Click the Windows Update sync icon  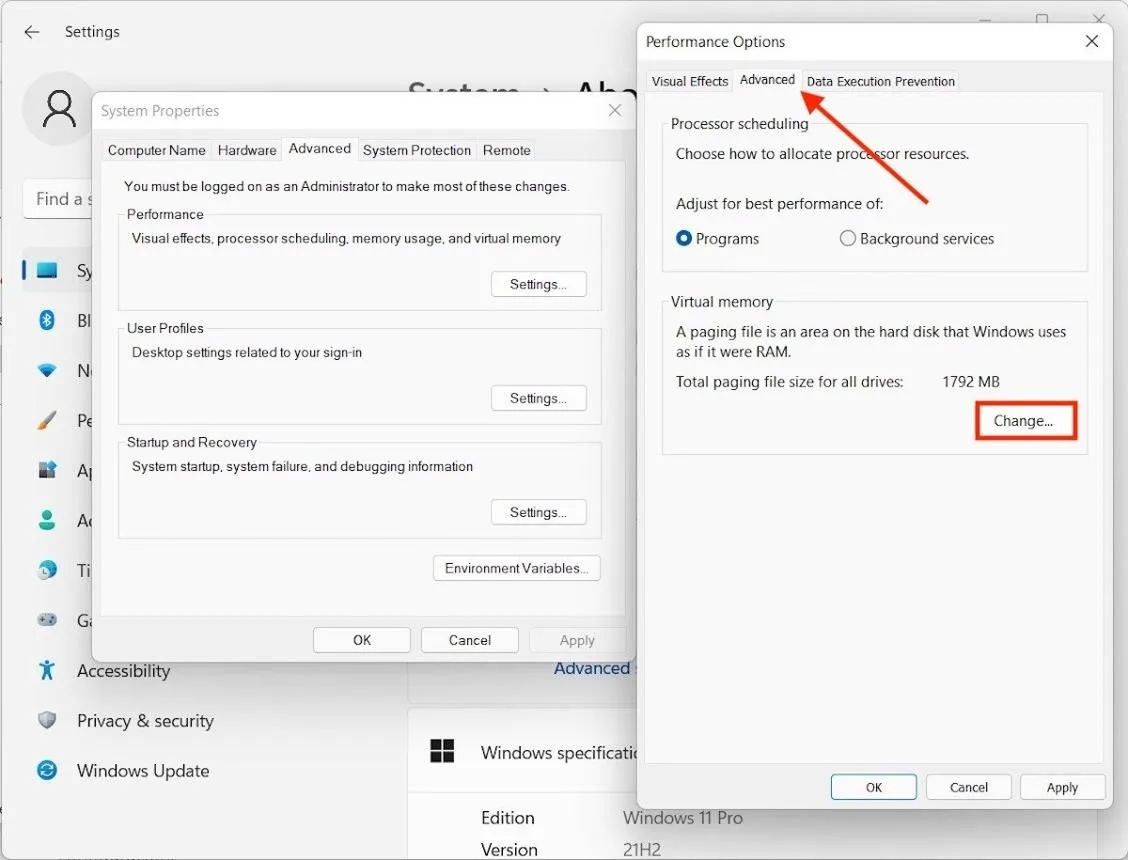point(47,770)
